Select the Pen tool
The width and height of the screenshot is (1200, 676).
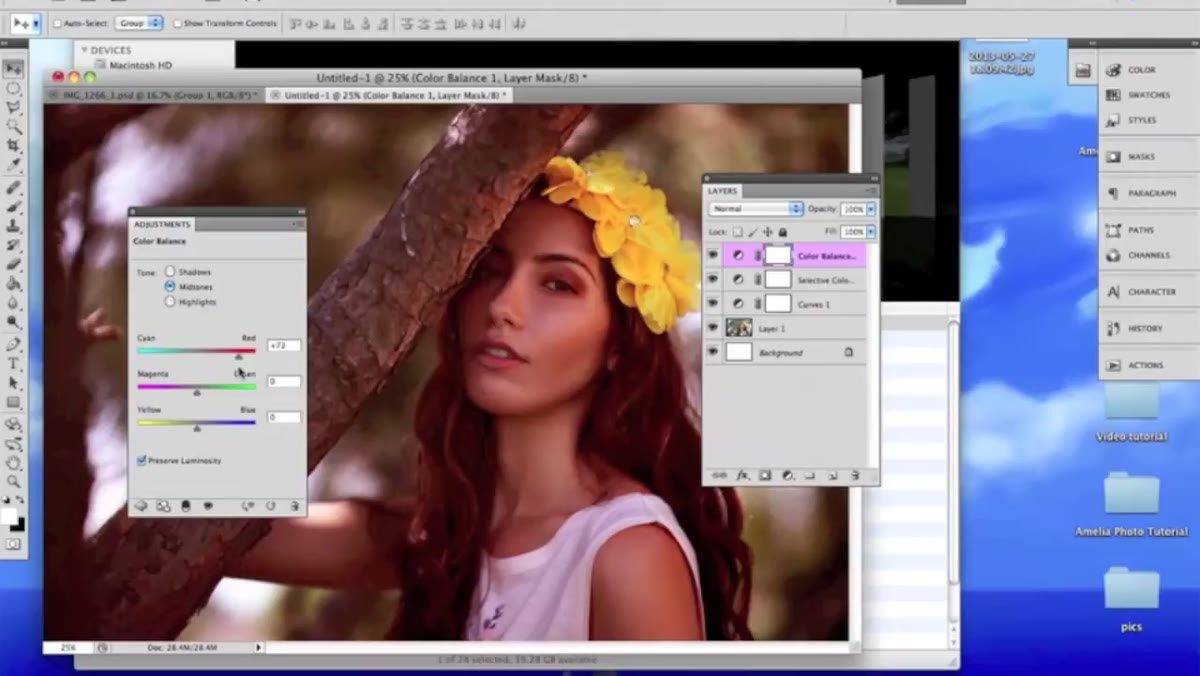[x=13, y=344]
